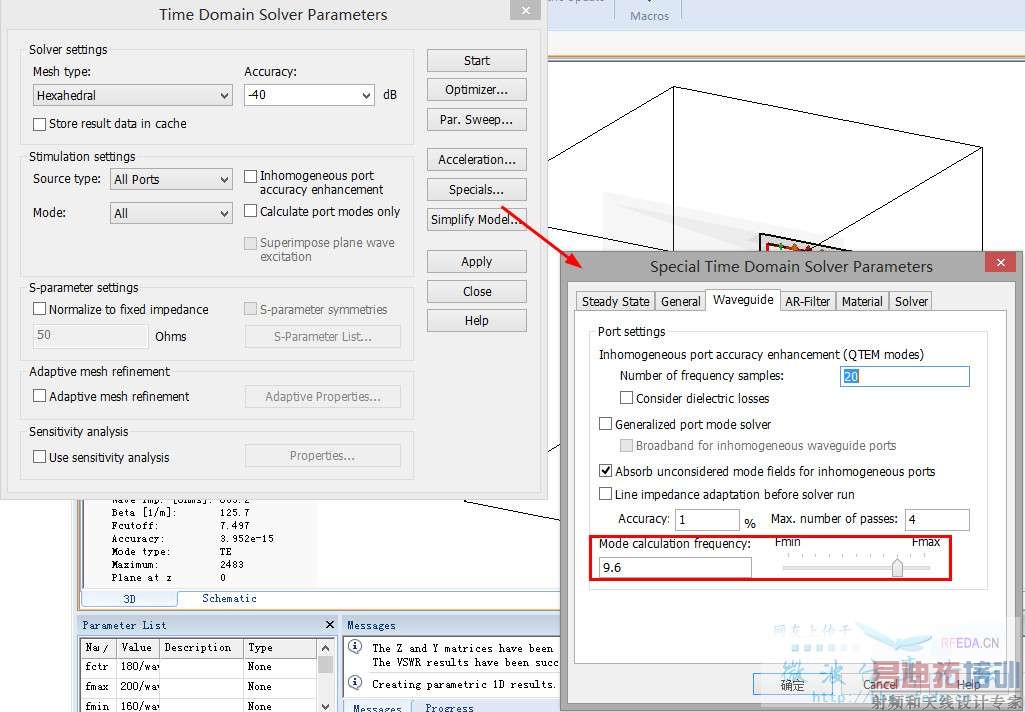Select the fctr parameter row name
This screenshot has height=712, width=1025.
coord(97,666)
